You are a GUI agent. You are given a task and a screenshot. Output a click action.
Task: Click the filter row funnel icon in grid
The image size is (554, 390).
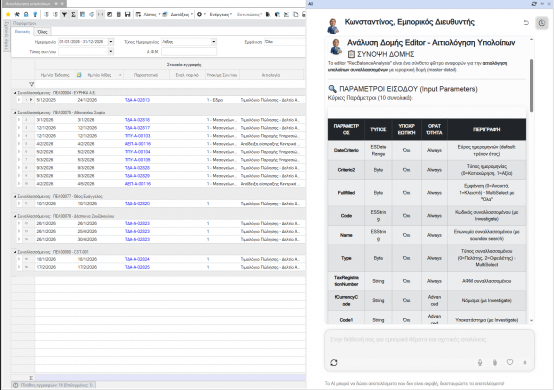tap(31, 84)
